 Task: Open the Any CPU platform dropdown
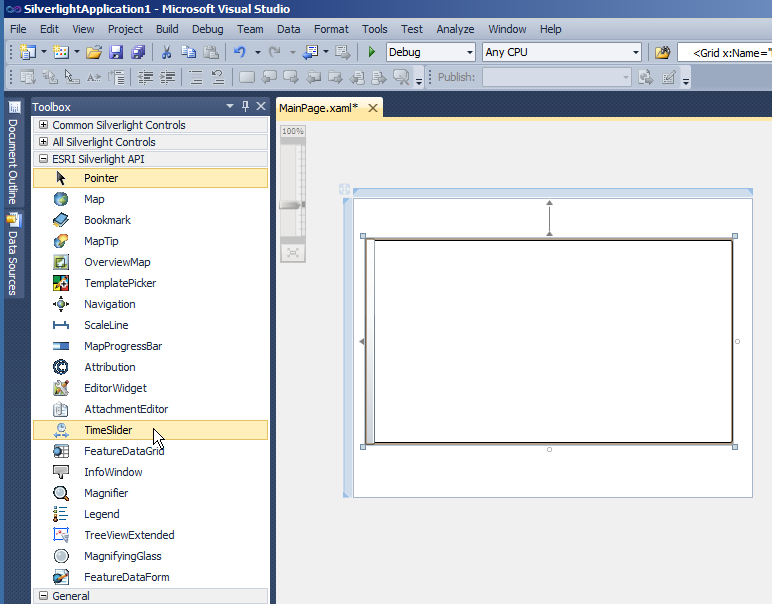[x=636, y=52]
